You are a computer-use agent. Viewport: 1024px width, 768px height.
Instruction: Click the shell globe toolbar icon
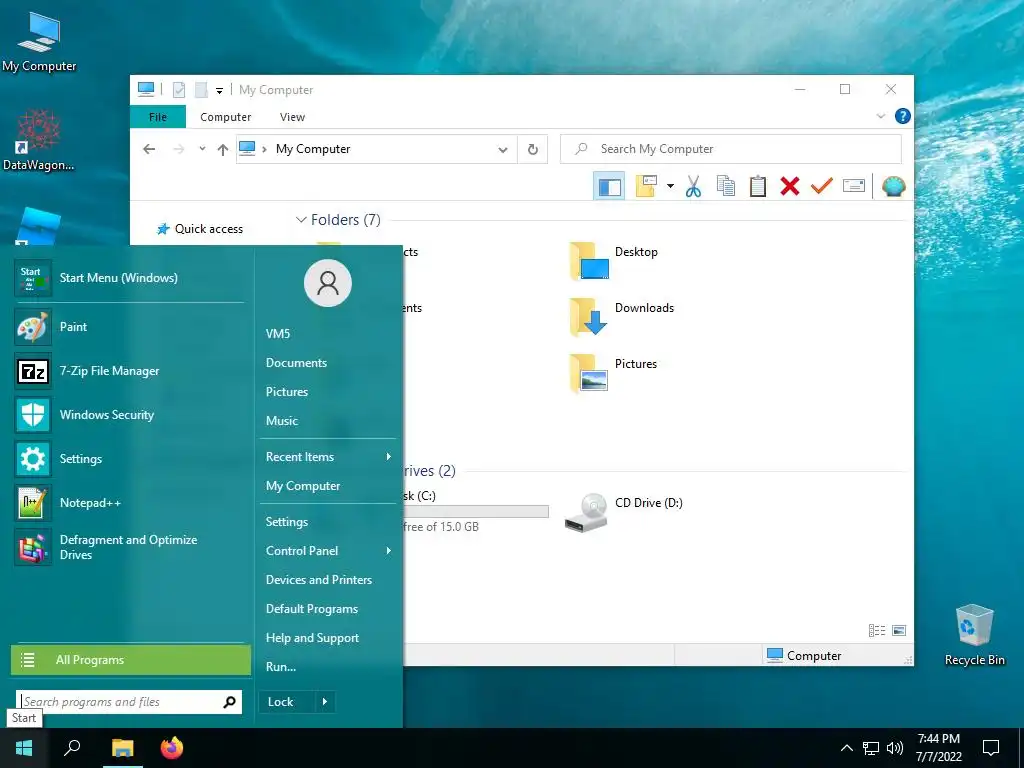(x=893, y=187)
